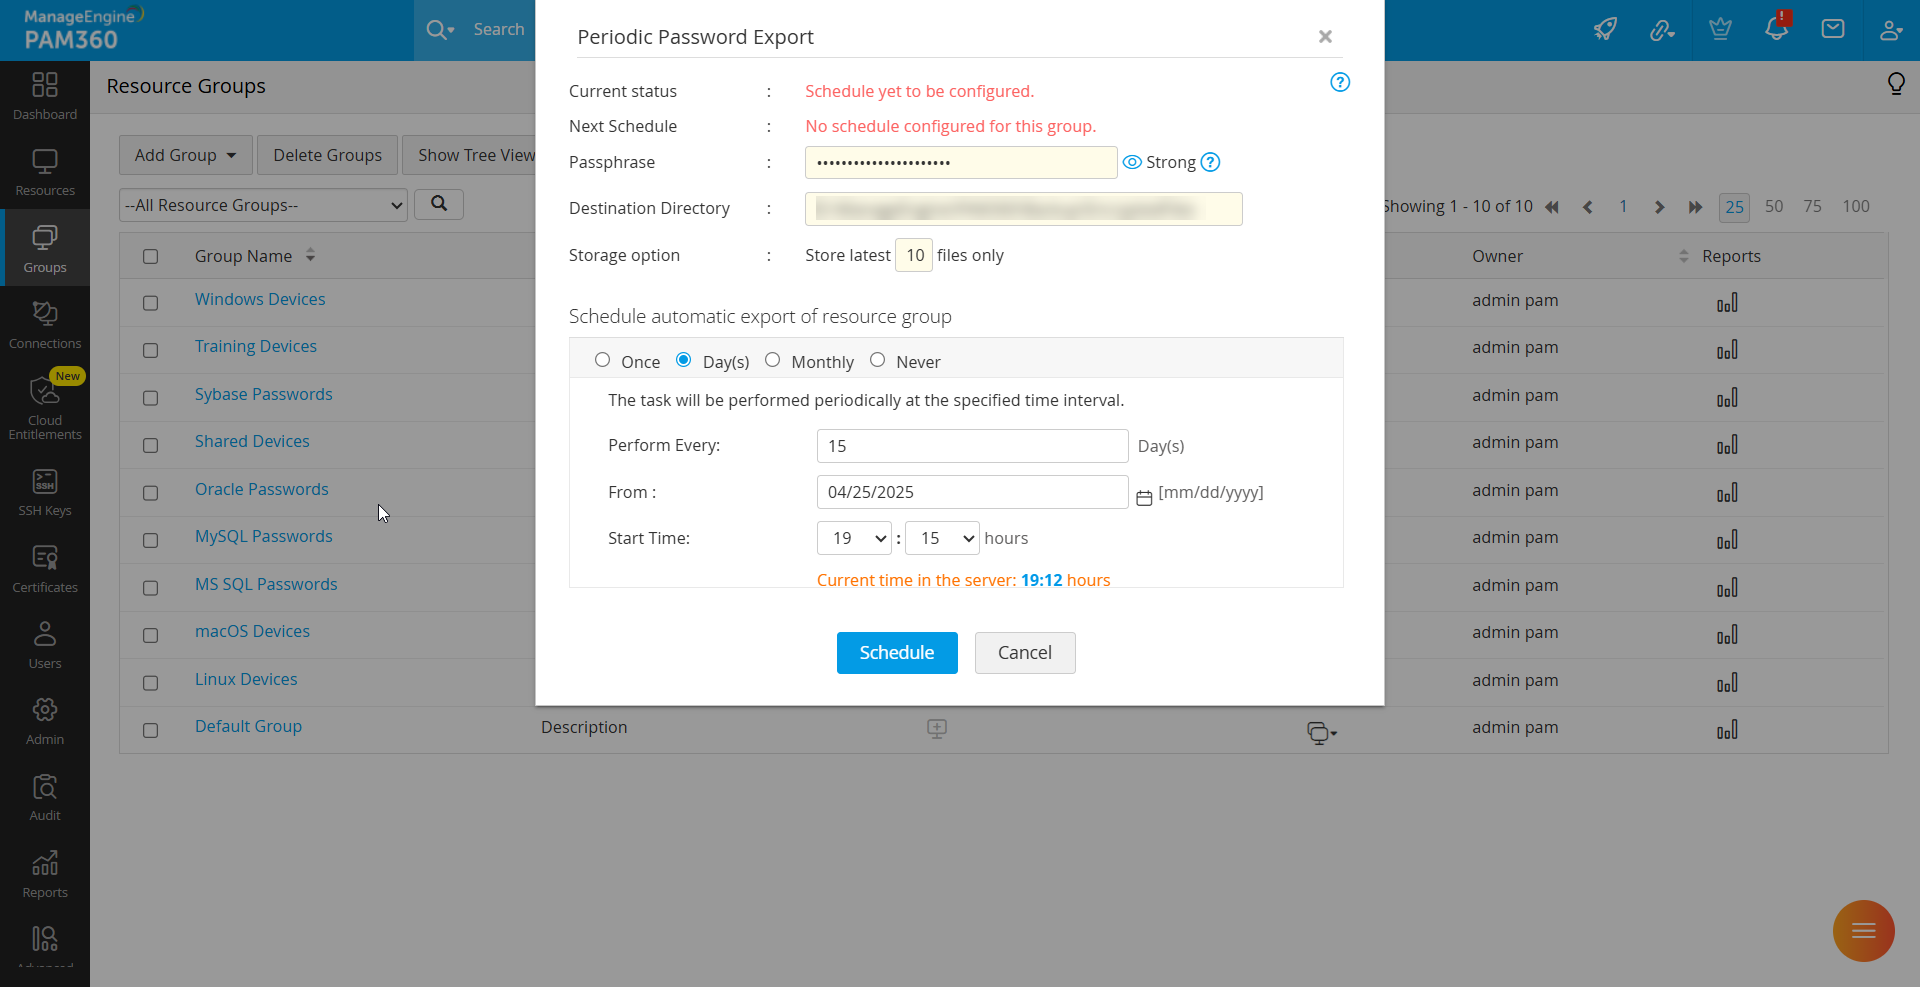Select the Once schedule option

pyautogui.click(x=603, y=359)
